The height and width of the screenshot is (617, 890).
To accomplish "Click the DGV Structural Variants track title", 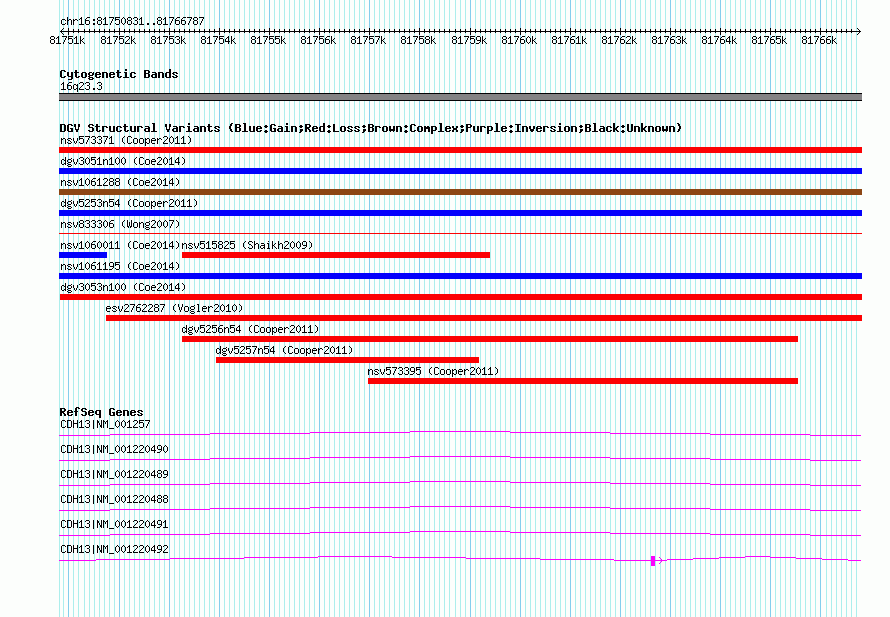I will click(371, 128).
